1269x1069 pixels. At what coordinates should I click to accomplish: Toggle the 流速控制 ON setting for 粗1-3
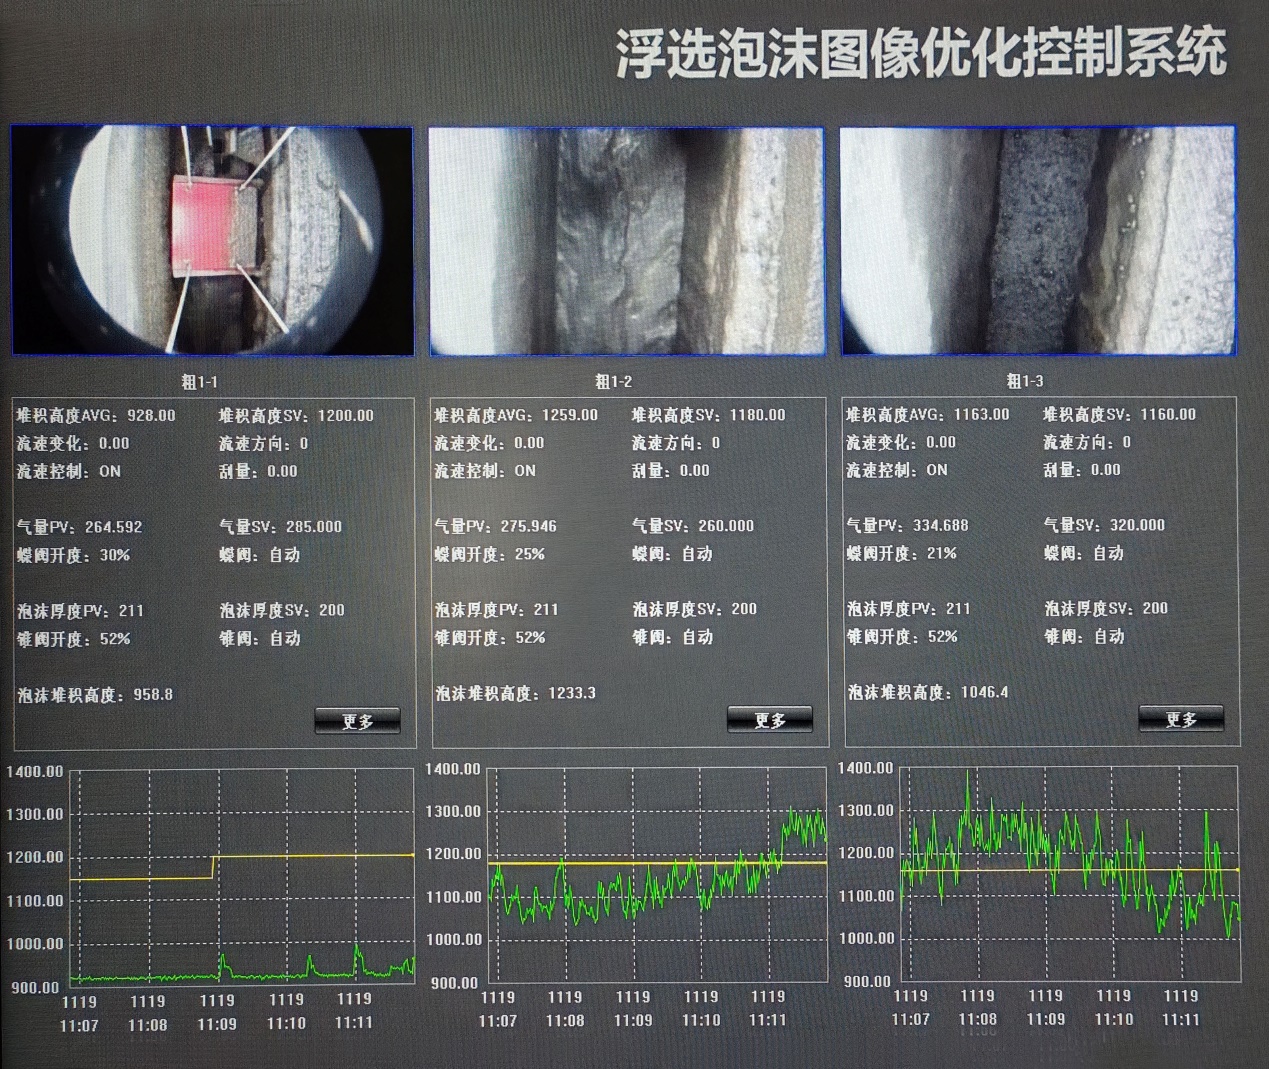(936, 470)
